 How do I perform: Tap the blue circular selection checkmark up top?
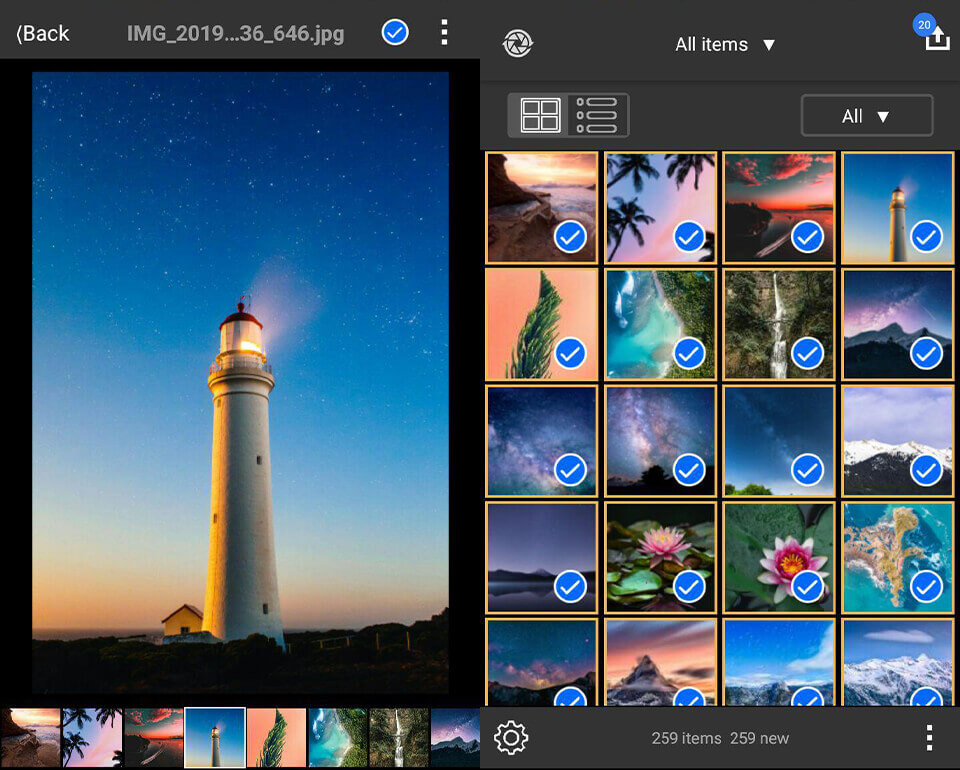[x=394, y=32]
